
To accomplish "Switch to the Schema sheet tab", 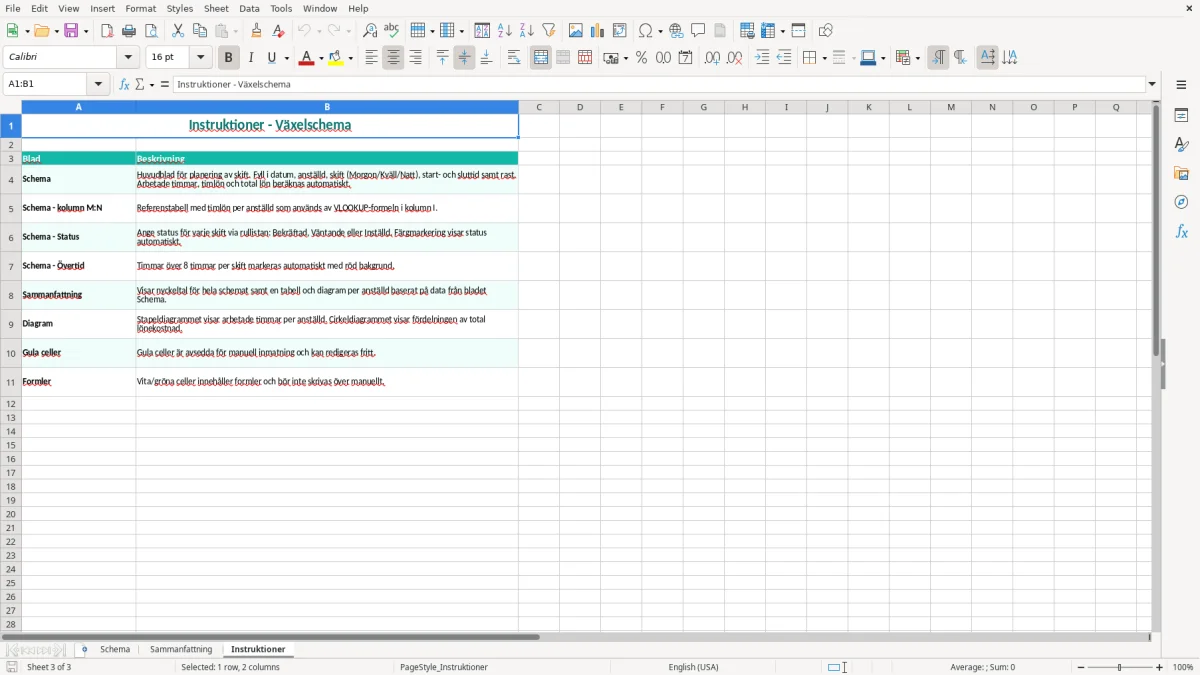I will coord(115,650).
